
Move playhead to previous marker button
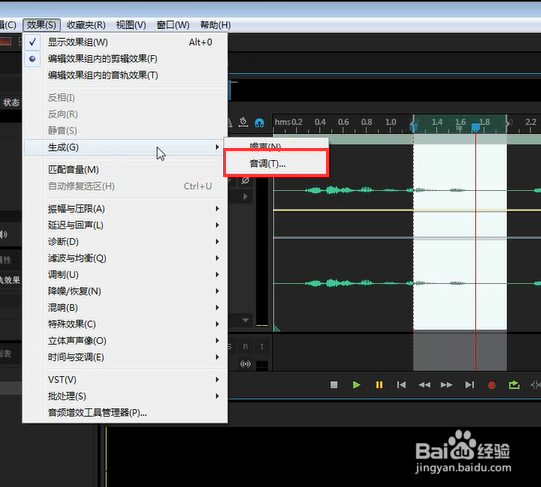[x=401, y=384]
